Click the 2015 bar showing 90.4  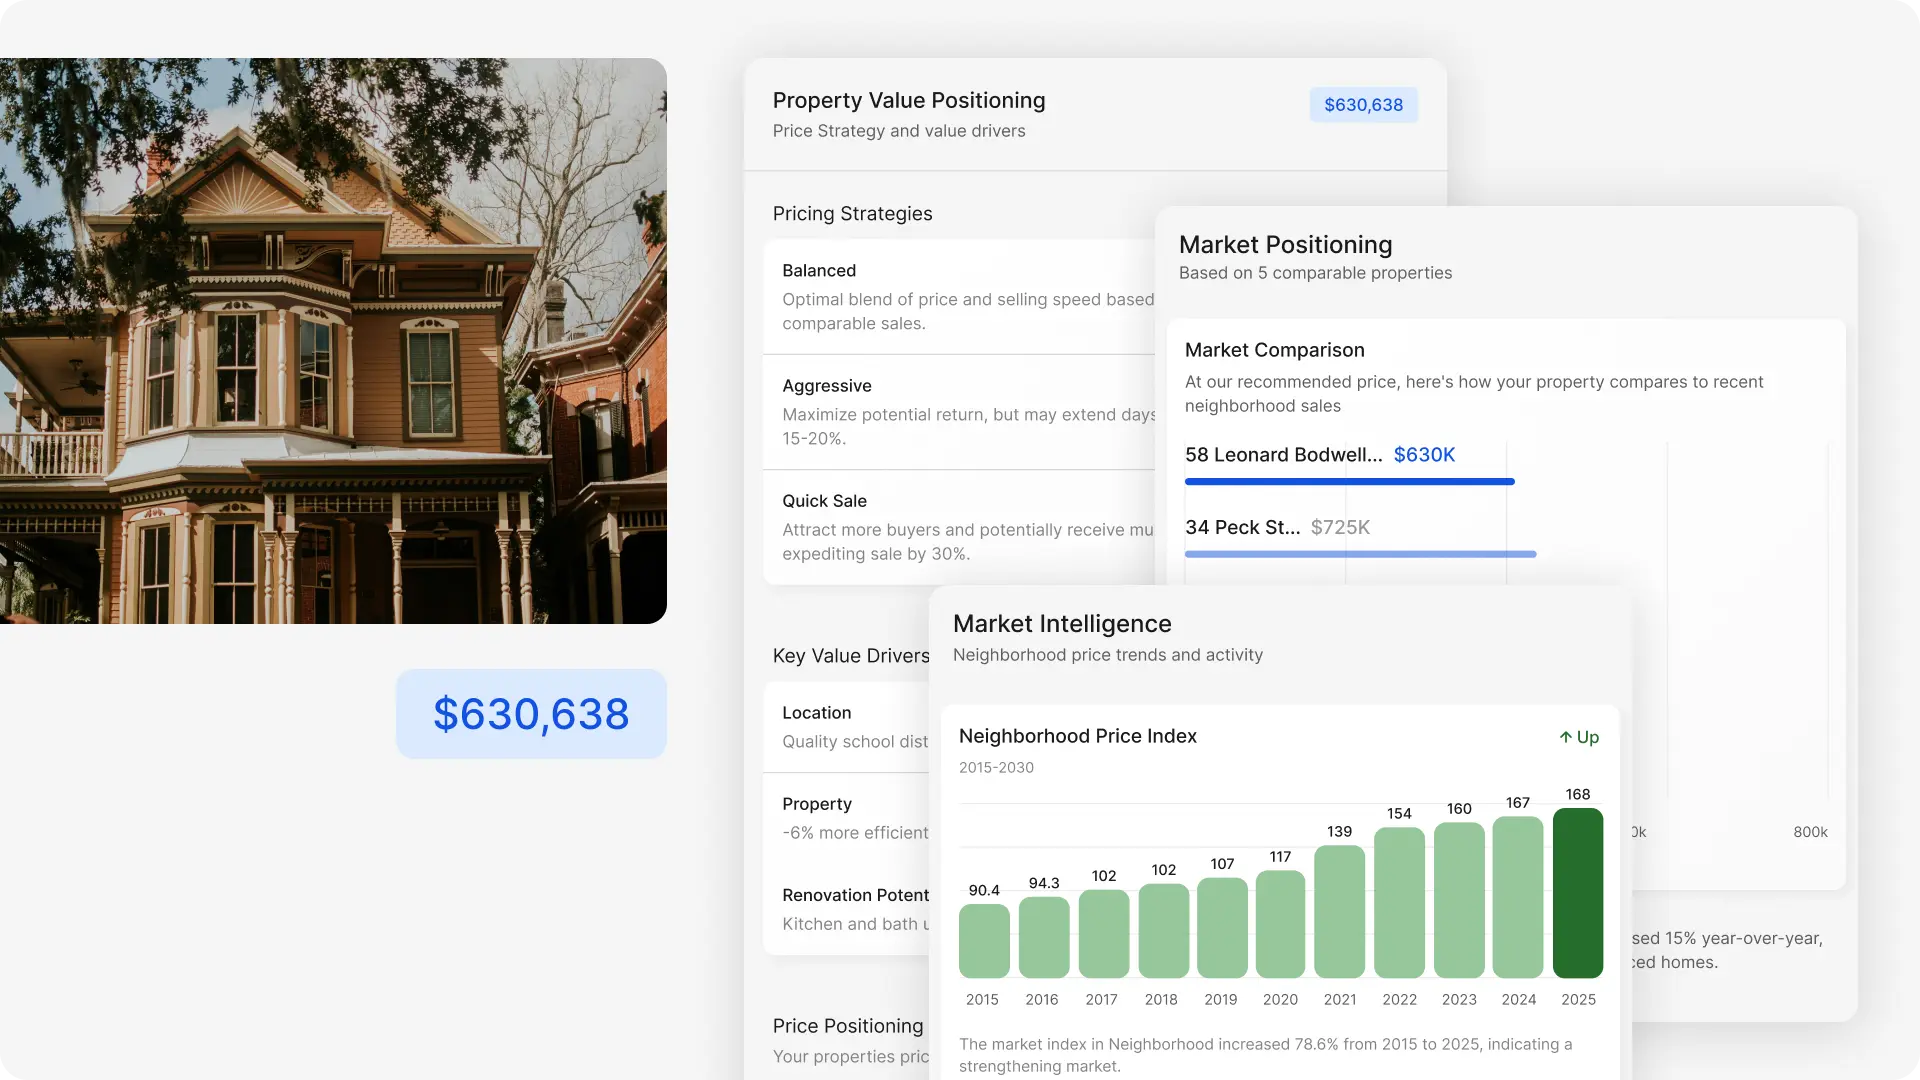[984, 941]
